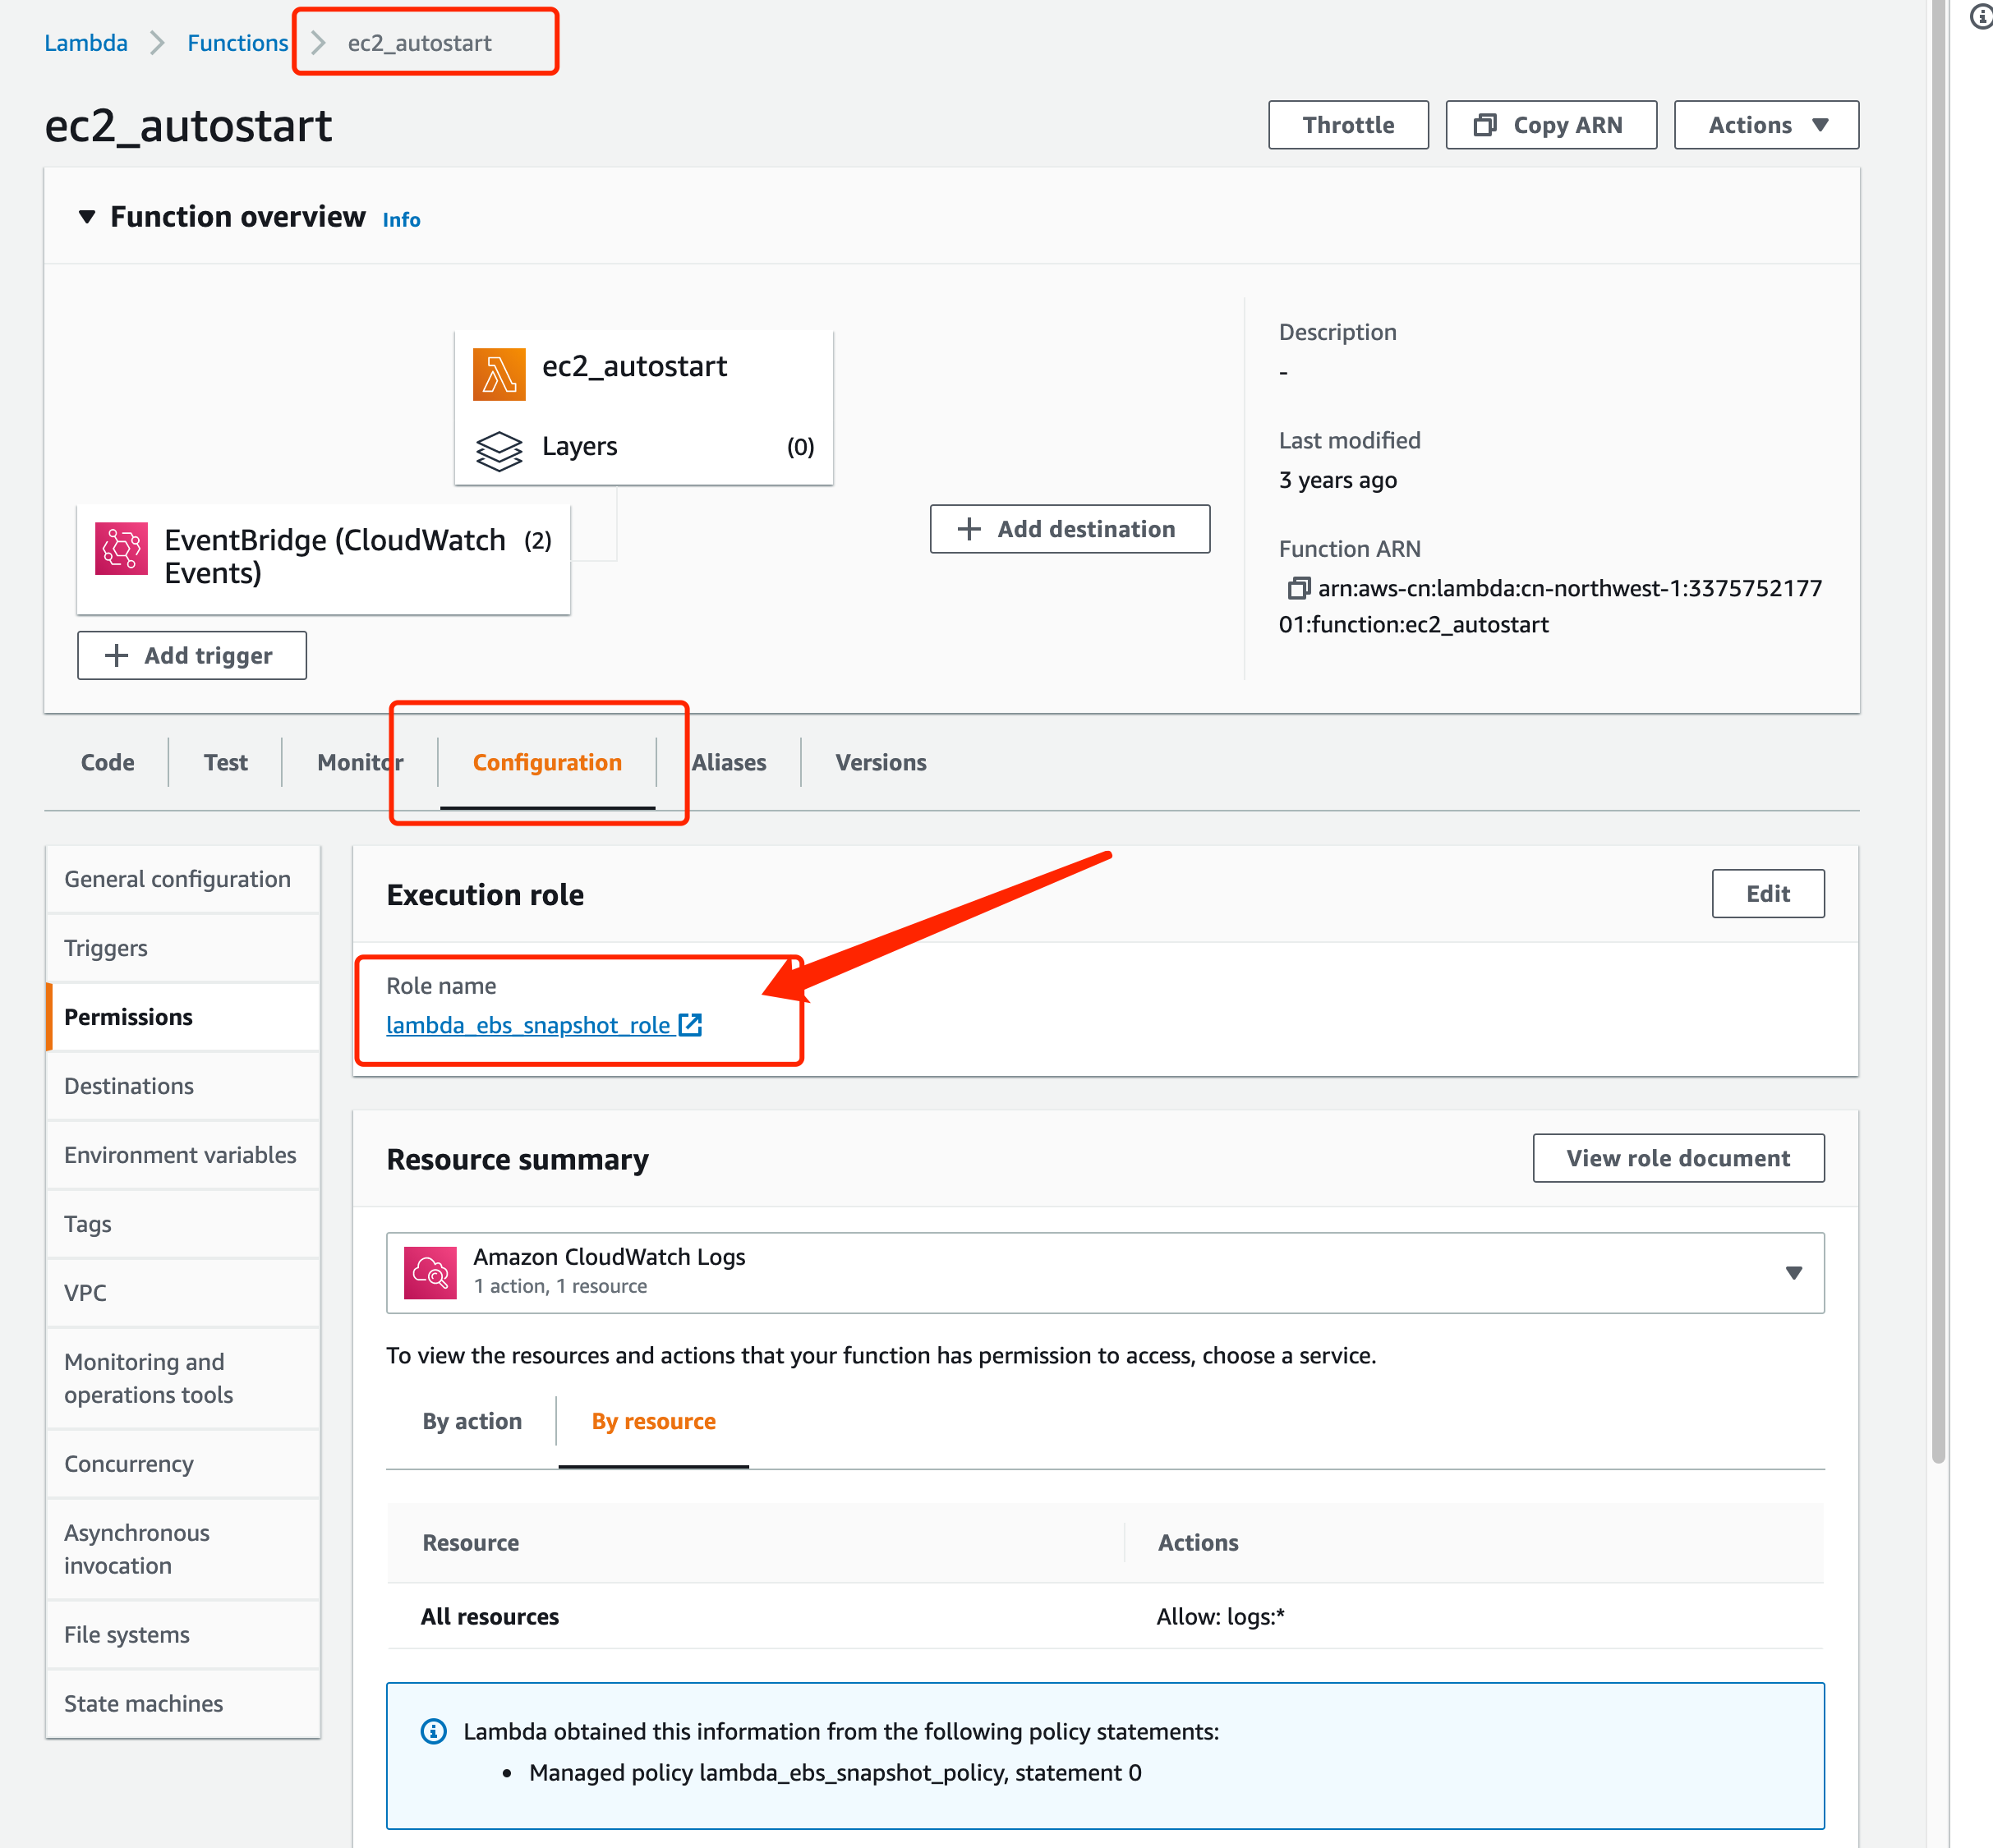Click the Amazon CloudWatch Logs service icon
This screenshot has width=1993, height=1848.
click(430, 1272)
